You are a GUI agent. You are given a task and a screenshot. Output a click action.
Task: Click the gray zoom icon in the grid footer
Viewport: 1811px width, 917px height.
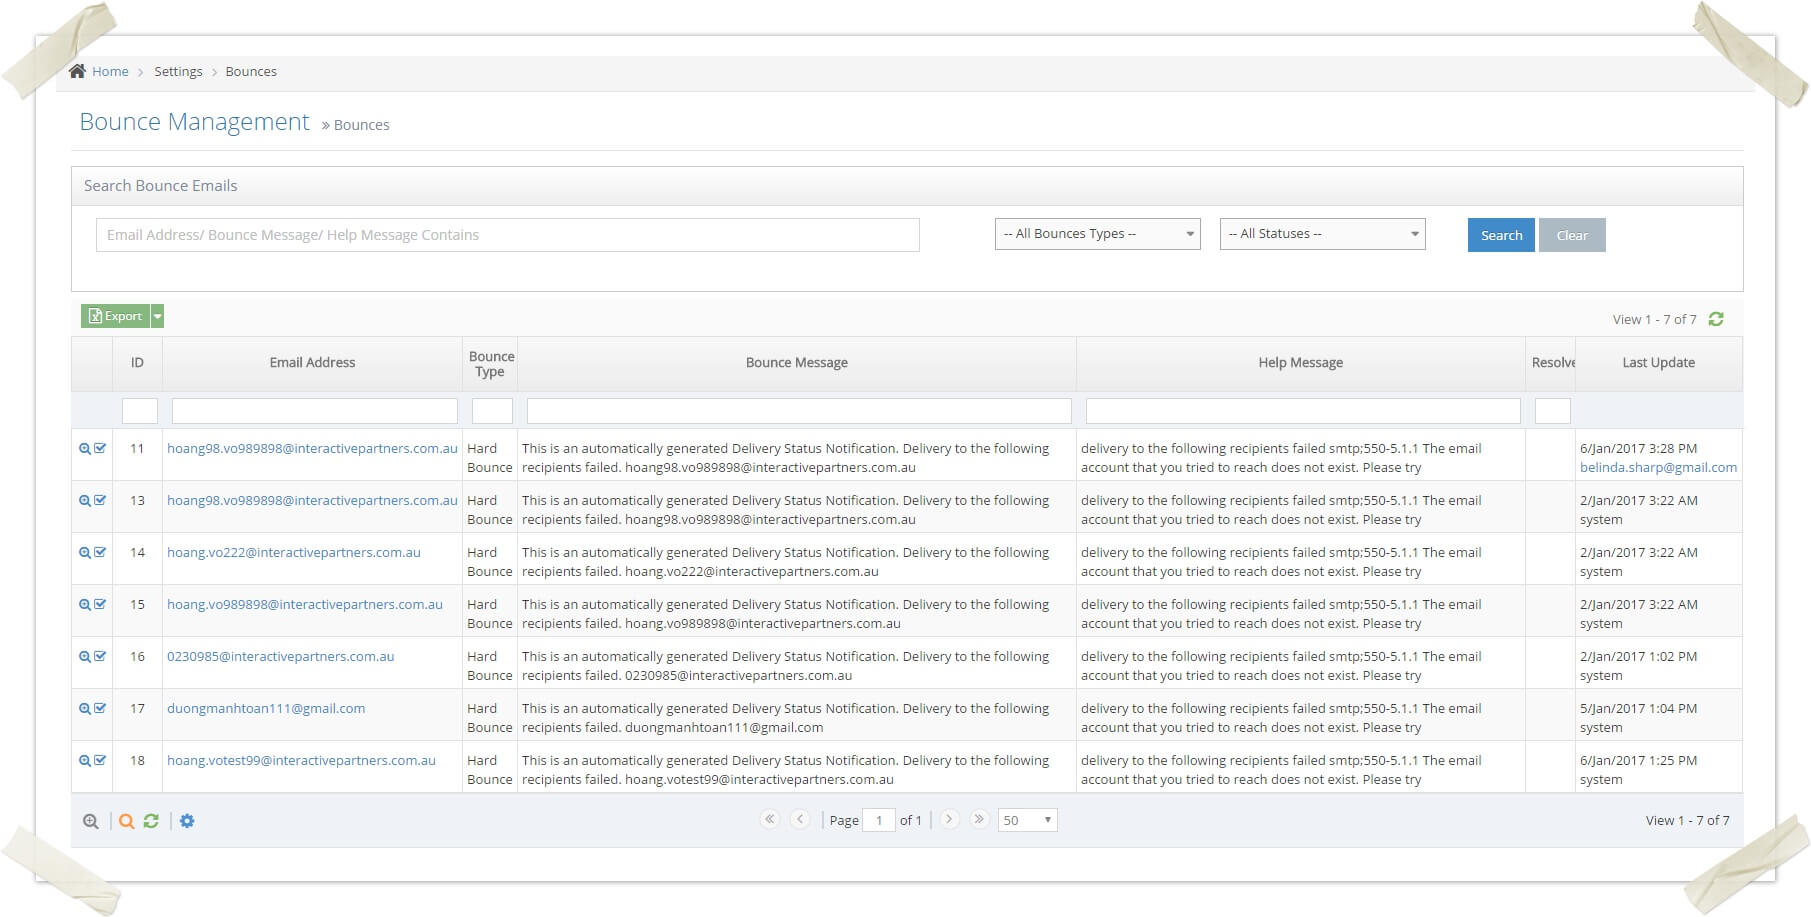tap(91, 821)
